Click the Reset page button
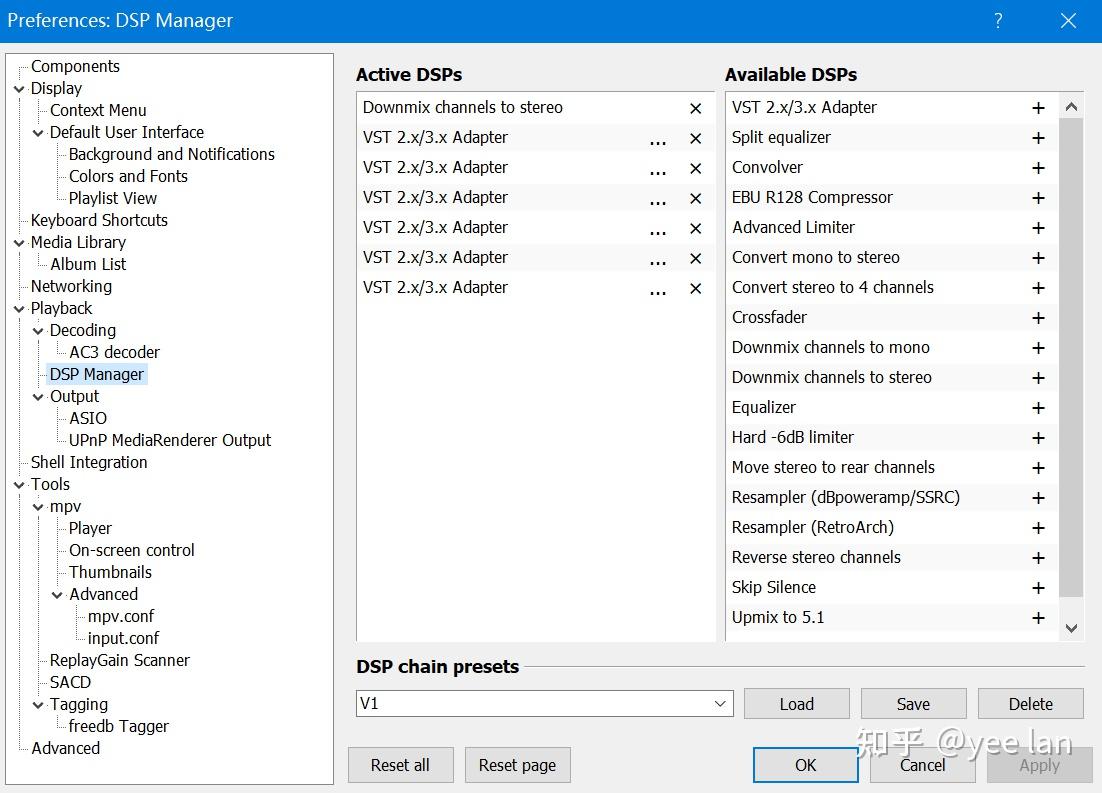This screenshot has width=1102, height=793. [x=517, y=765]
